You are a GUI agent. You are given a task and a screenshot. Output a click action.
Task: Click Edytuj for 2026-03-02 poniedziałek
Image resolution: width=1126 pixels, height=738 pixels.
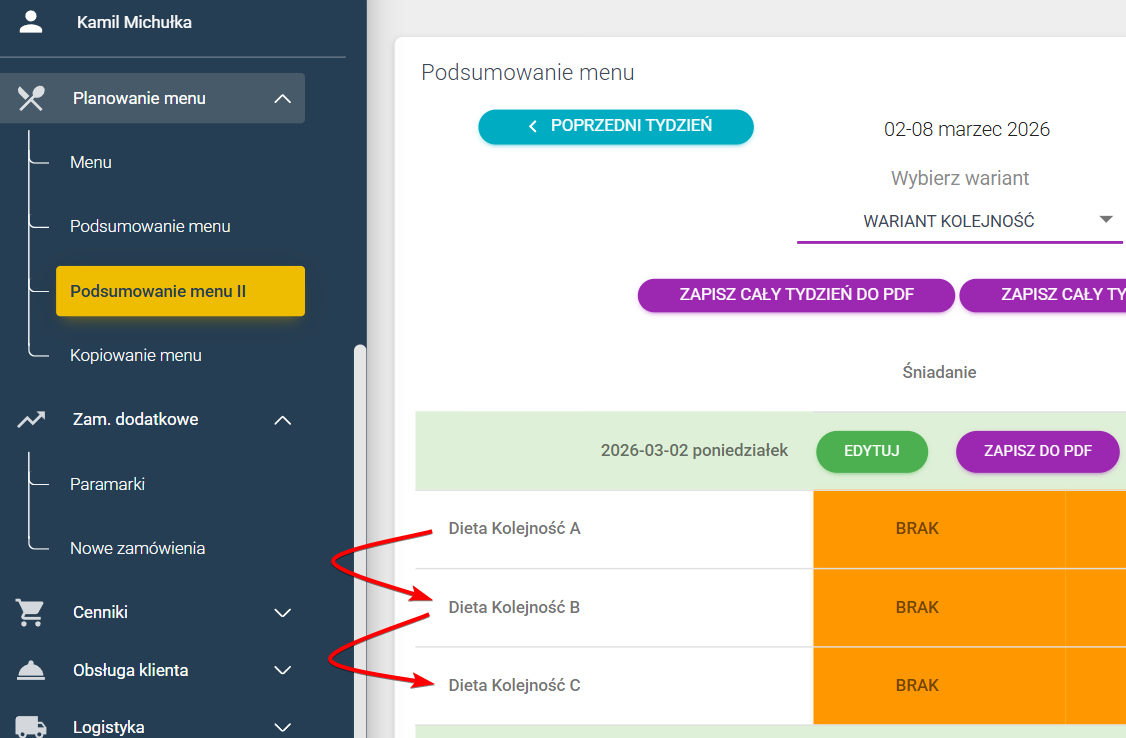[x=872, y=452]
